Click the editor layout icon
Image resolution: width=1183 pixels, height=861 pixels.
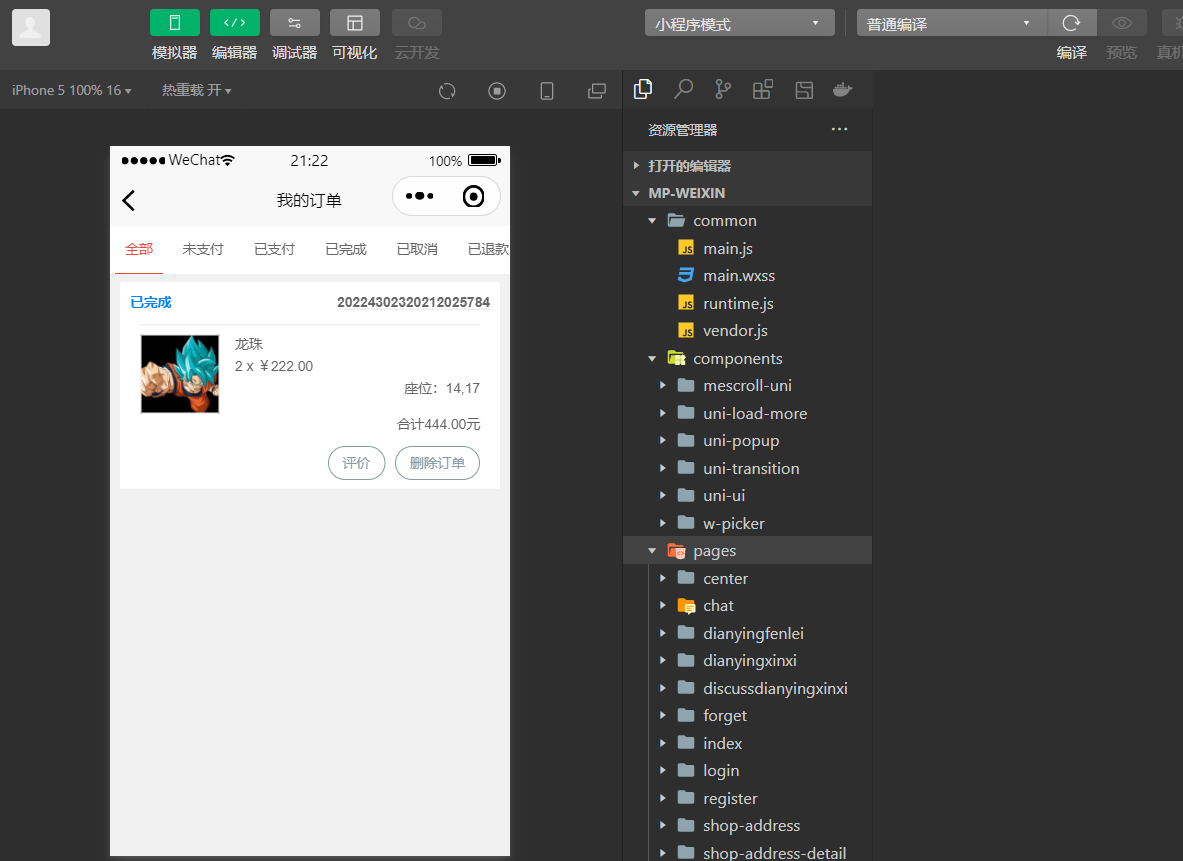click(804, 90)
